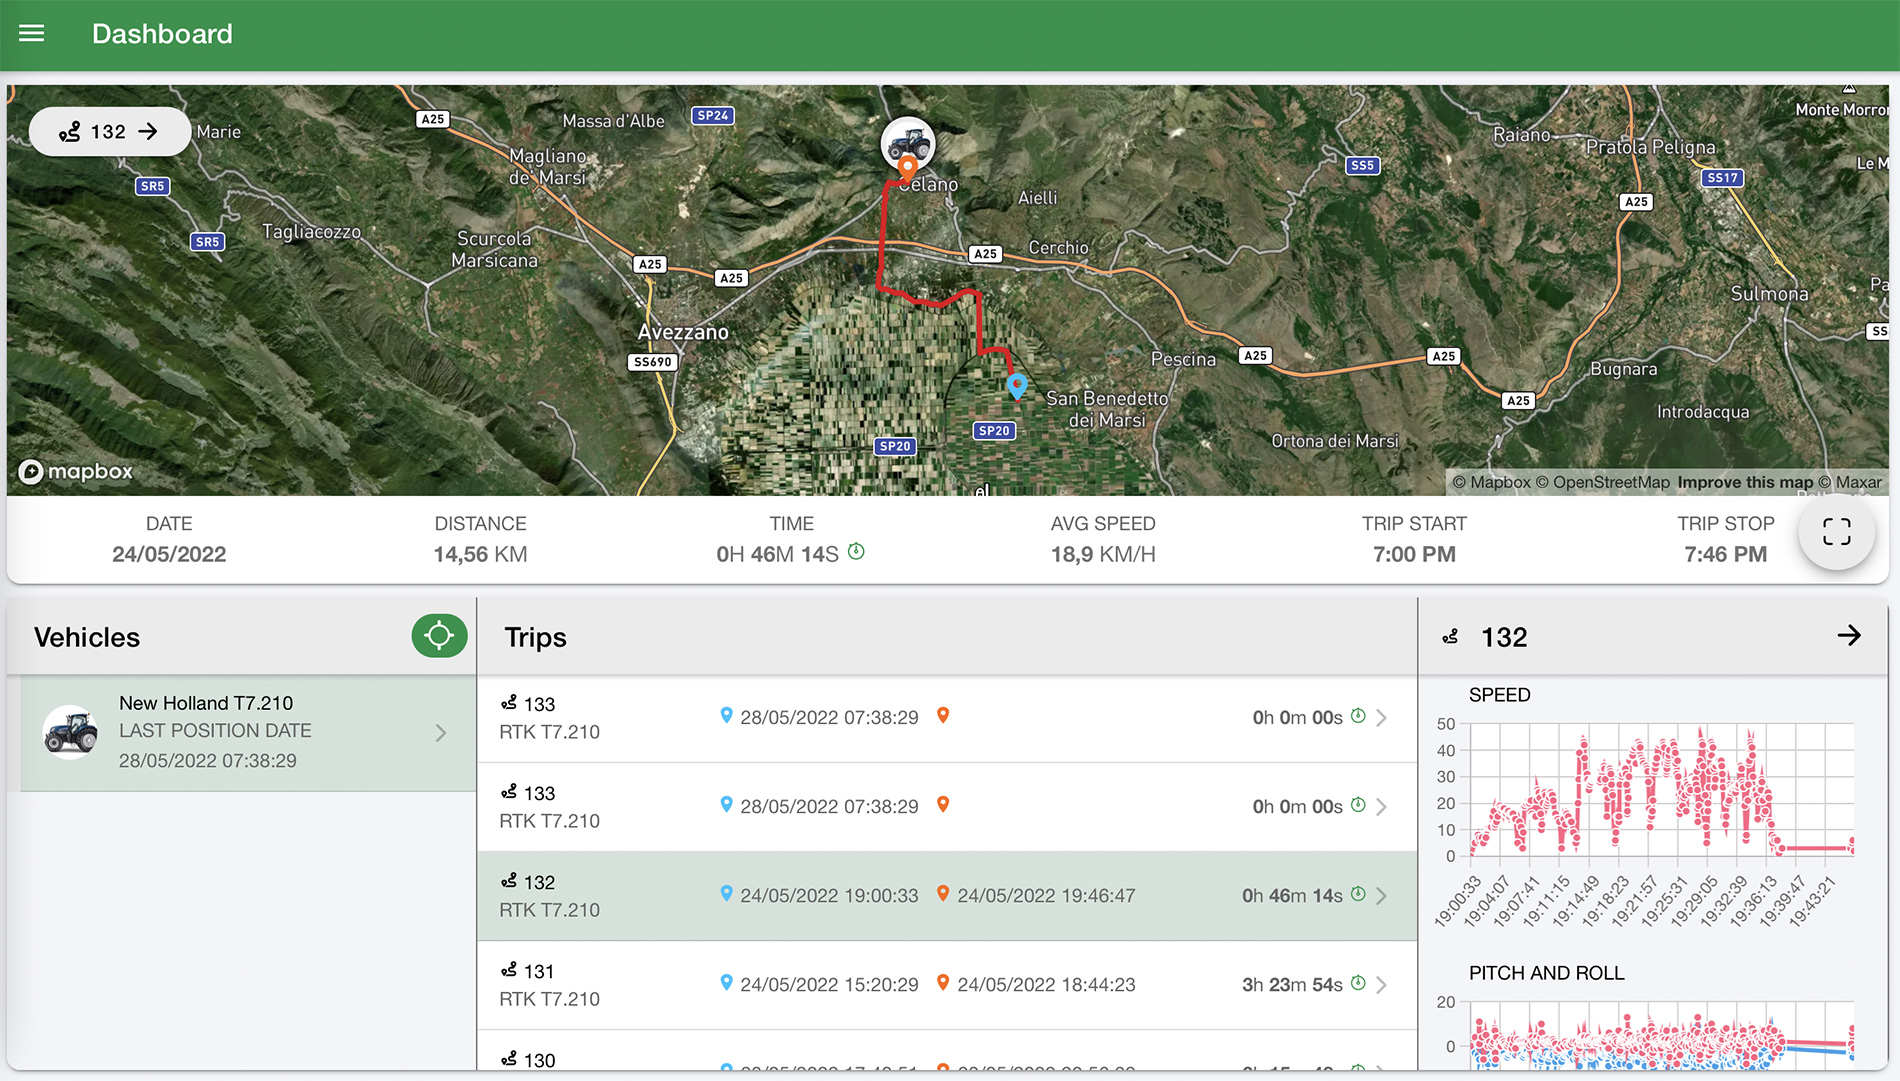Click the timer icon next to trip time

pos(856,551)
